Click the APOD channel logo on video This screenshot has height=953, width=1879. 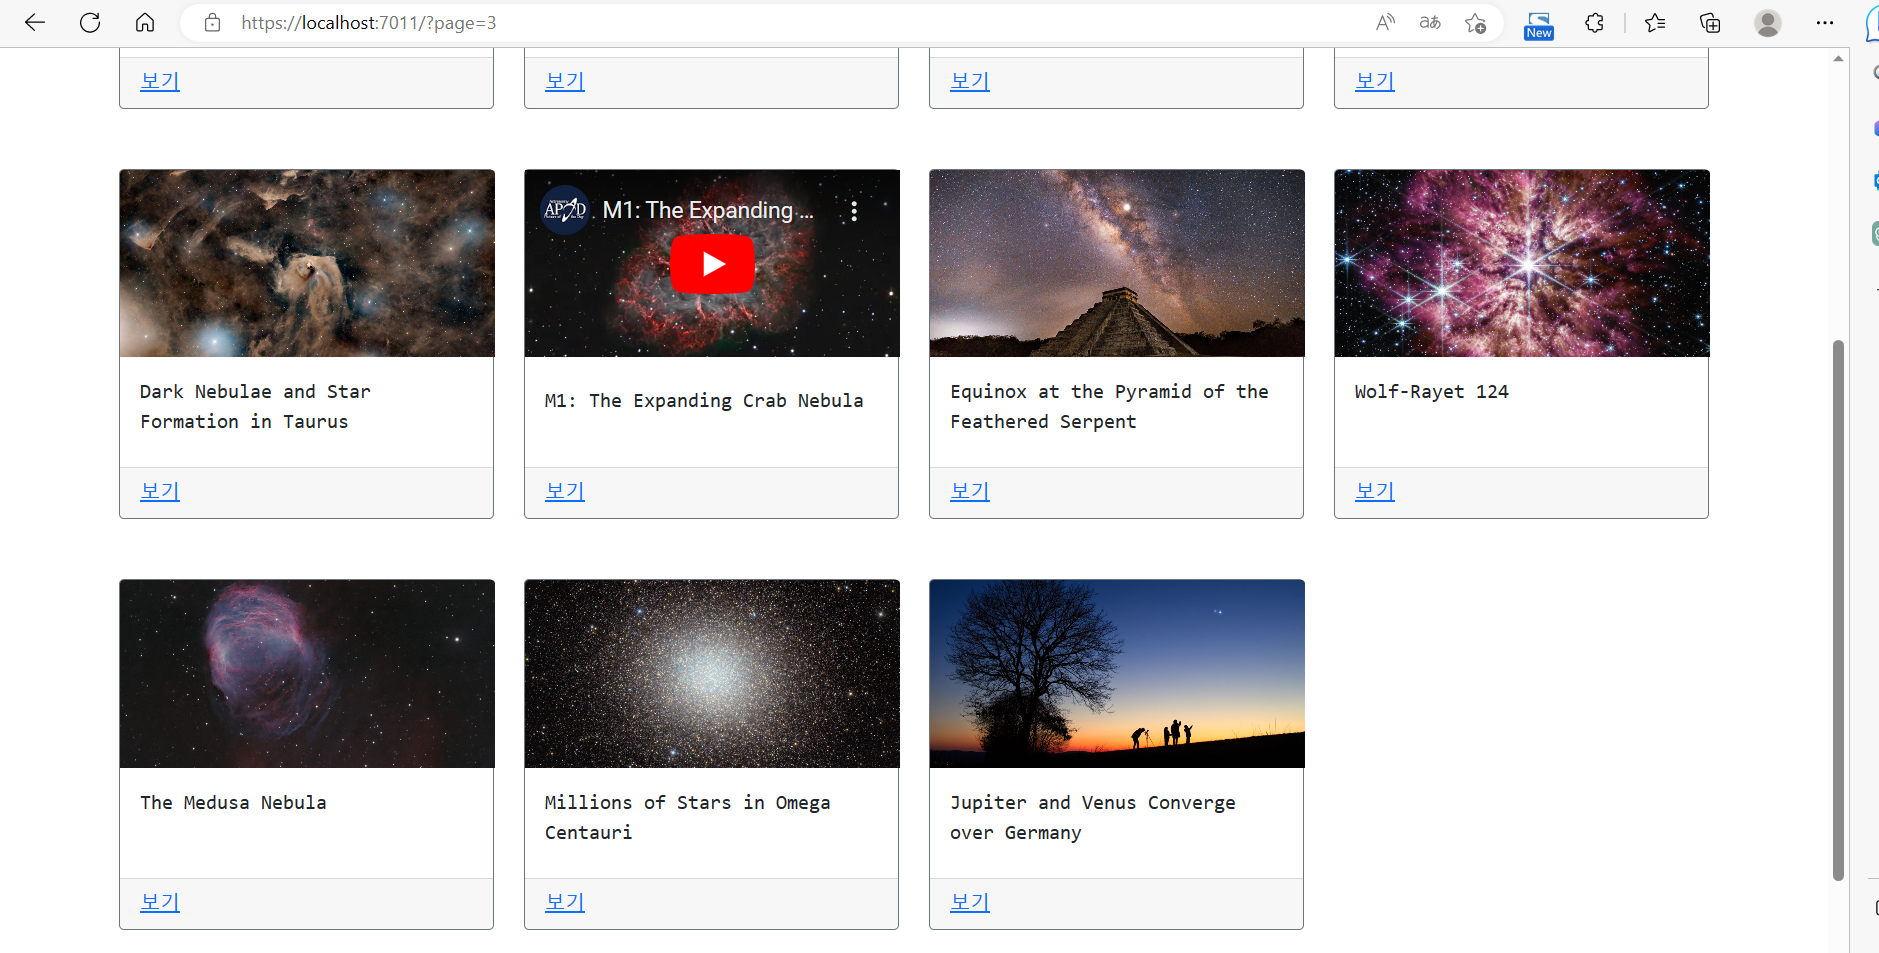point(565,210)
